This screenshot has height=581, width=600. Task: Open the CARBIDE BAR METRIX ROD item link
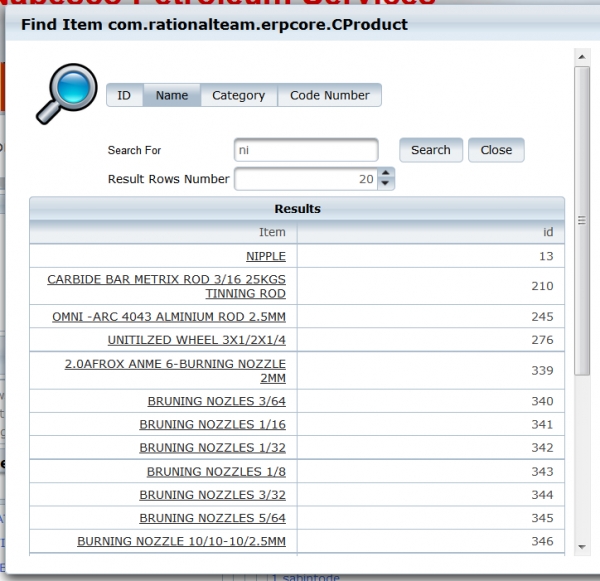pos(166,280)
